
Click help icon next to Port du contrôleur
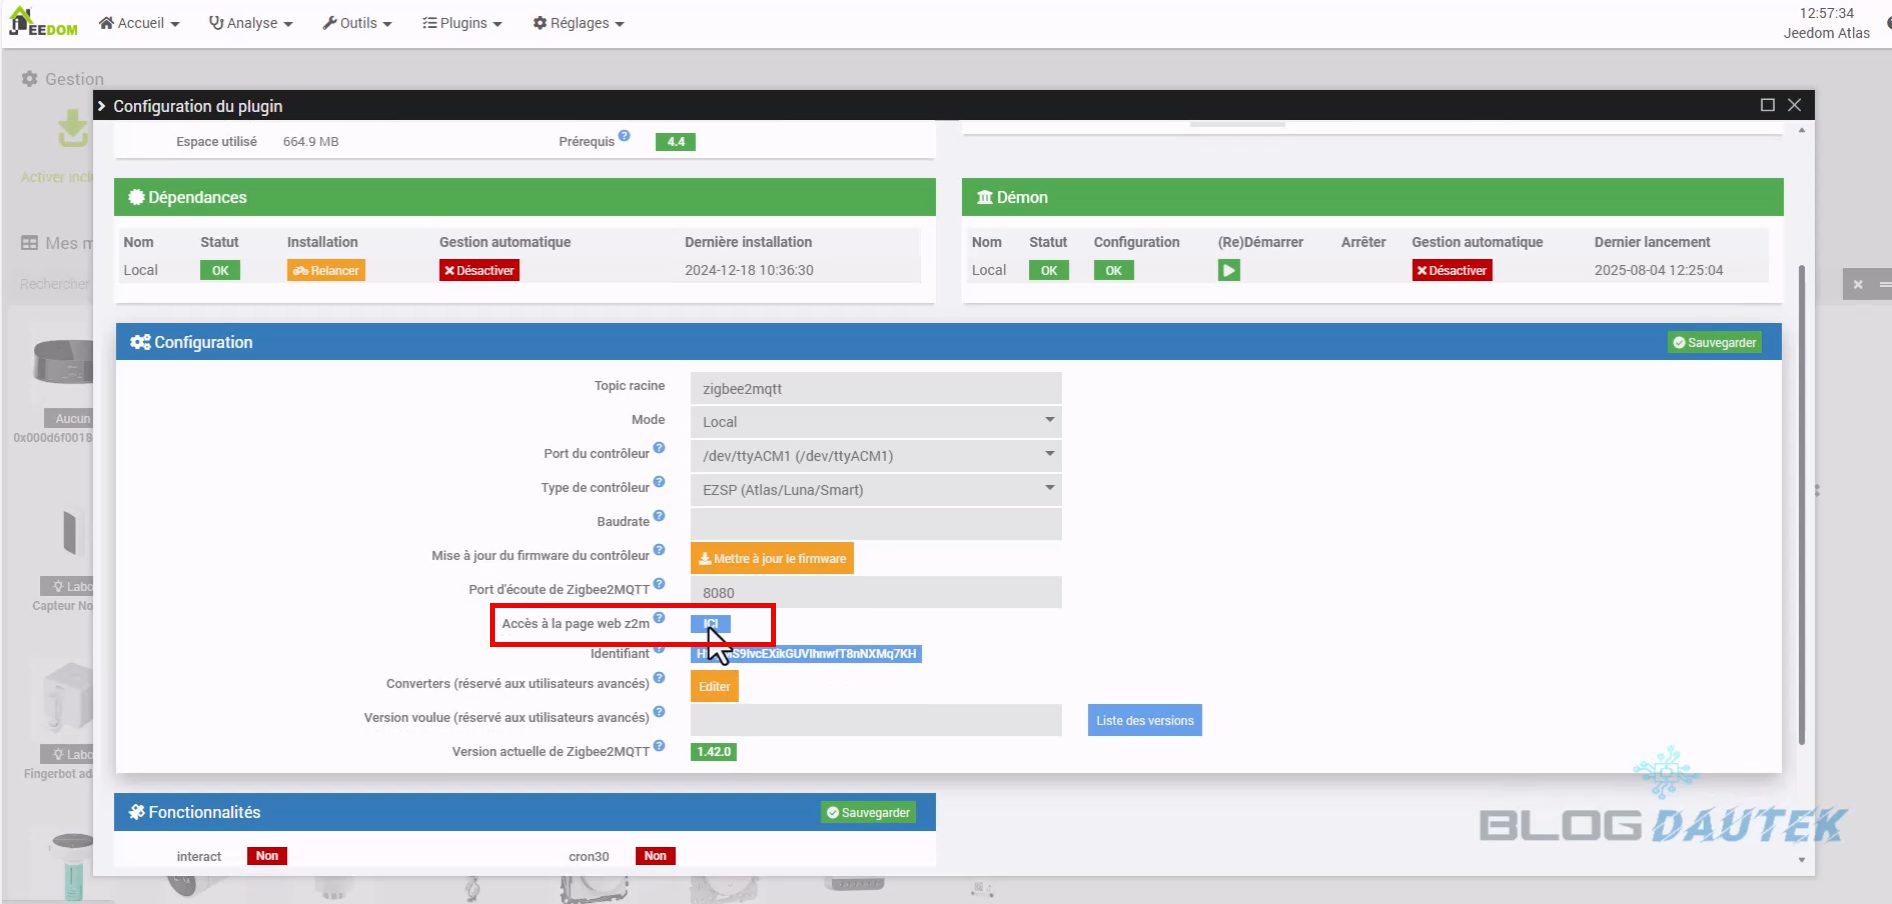(659, 449)
